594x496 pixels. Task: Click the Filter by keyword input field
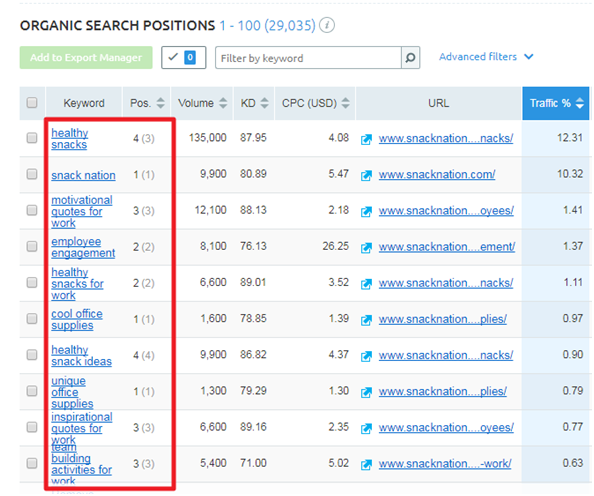[x=308, y=58]
